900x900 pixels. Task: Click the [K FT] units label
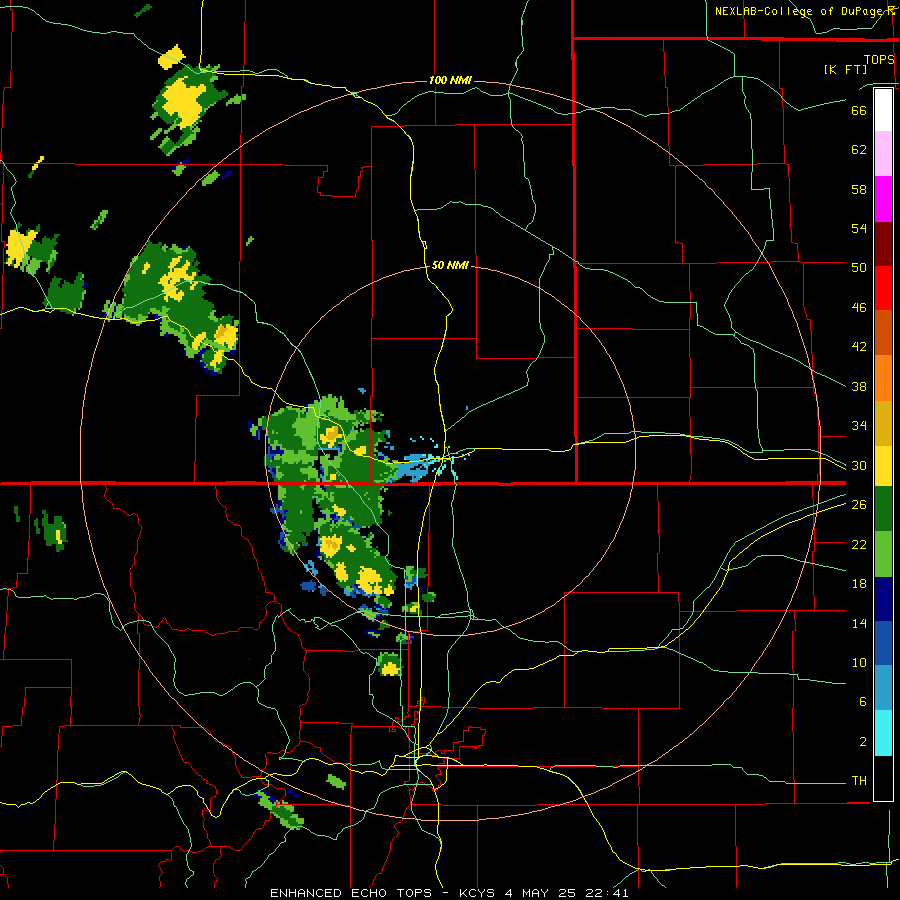point(845,69)
